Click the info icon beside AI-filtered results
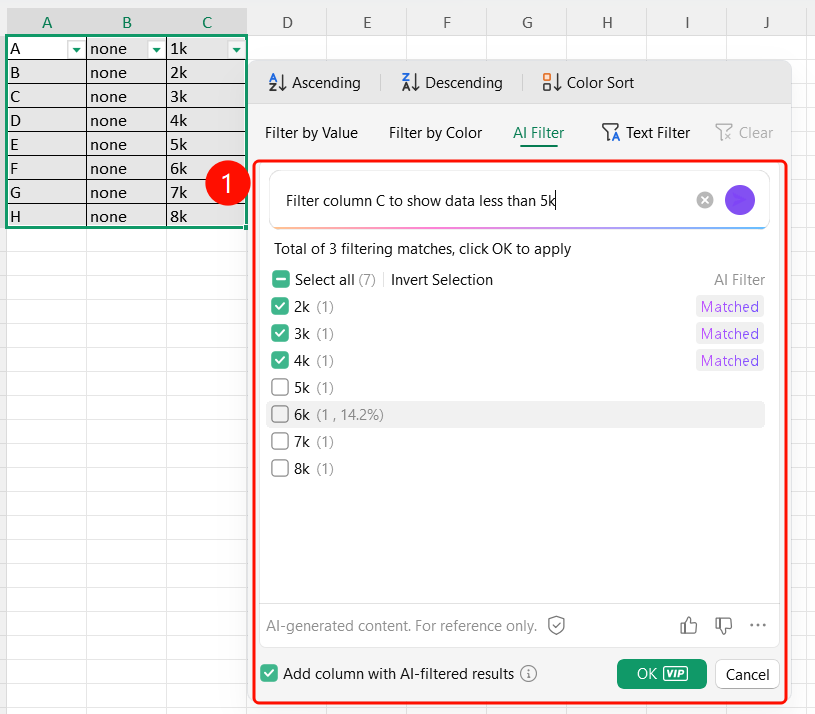 529,674
